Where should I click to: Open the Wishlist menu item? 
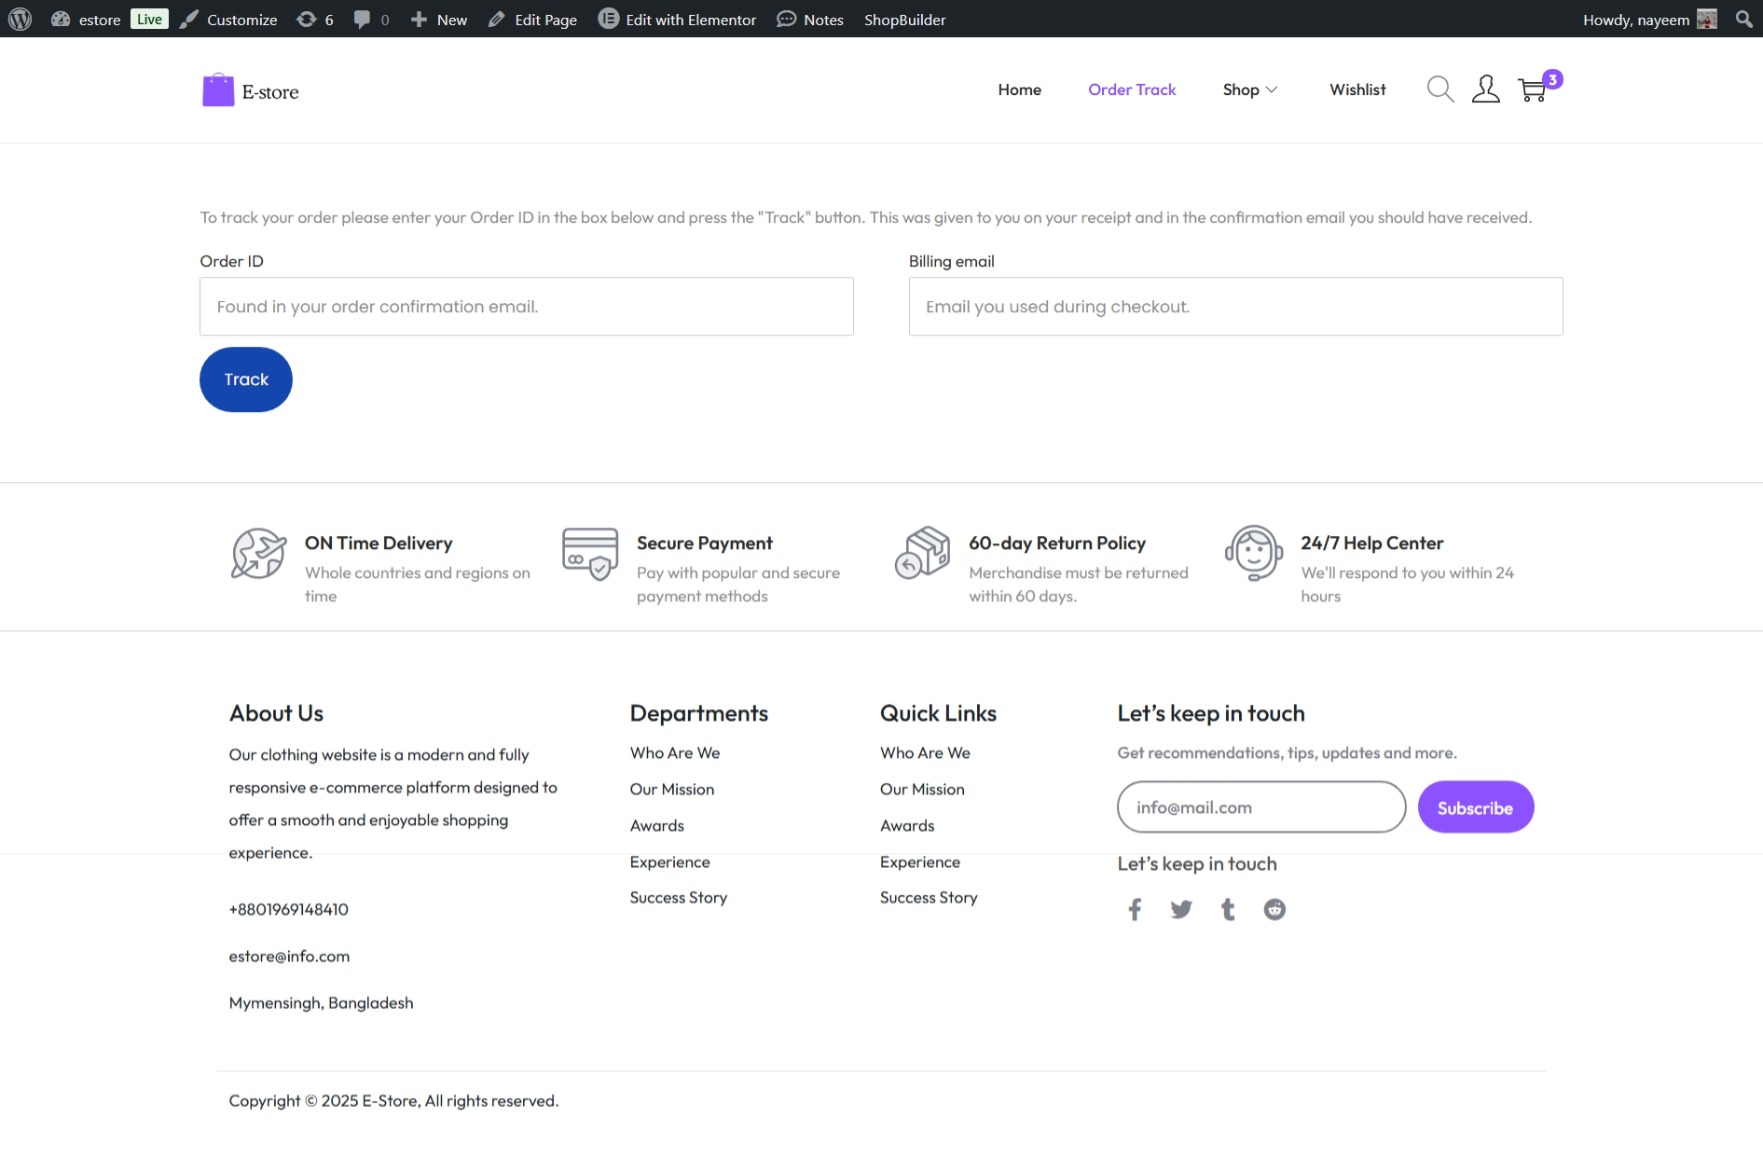coord(1357,90)
